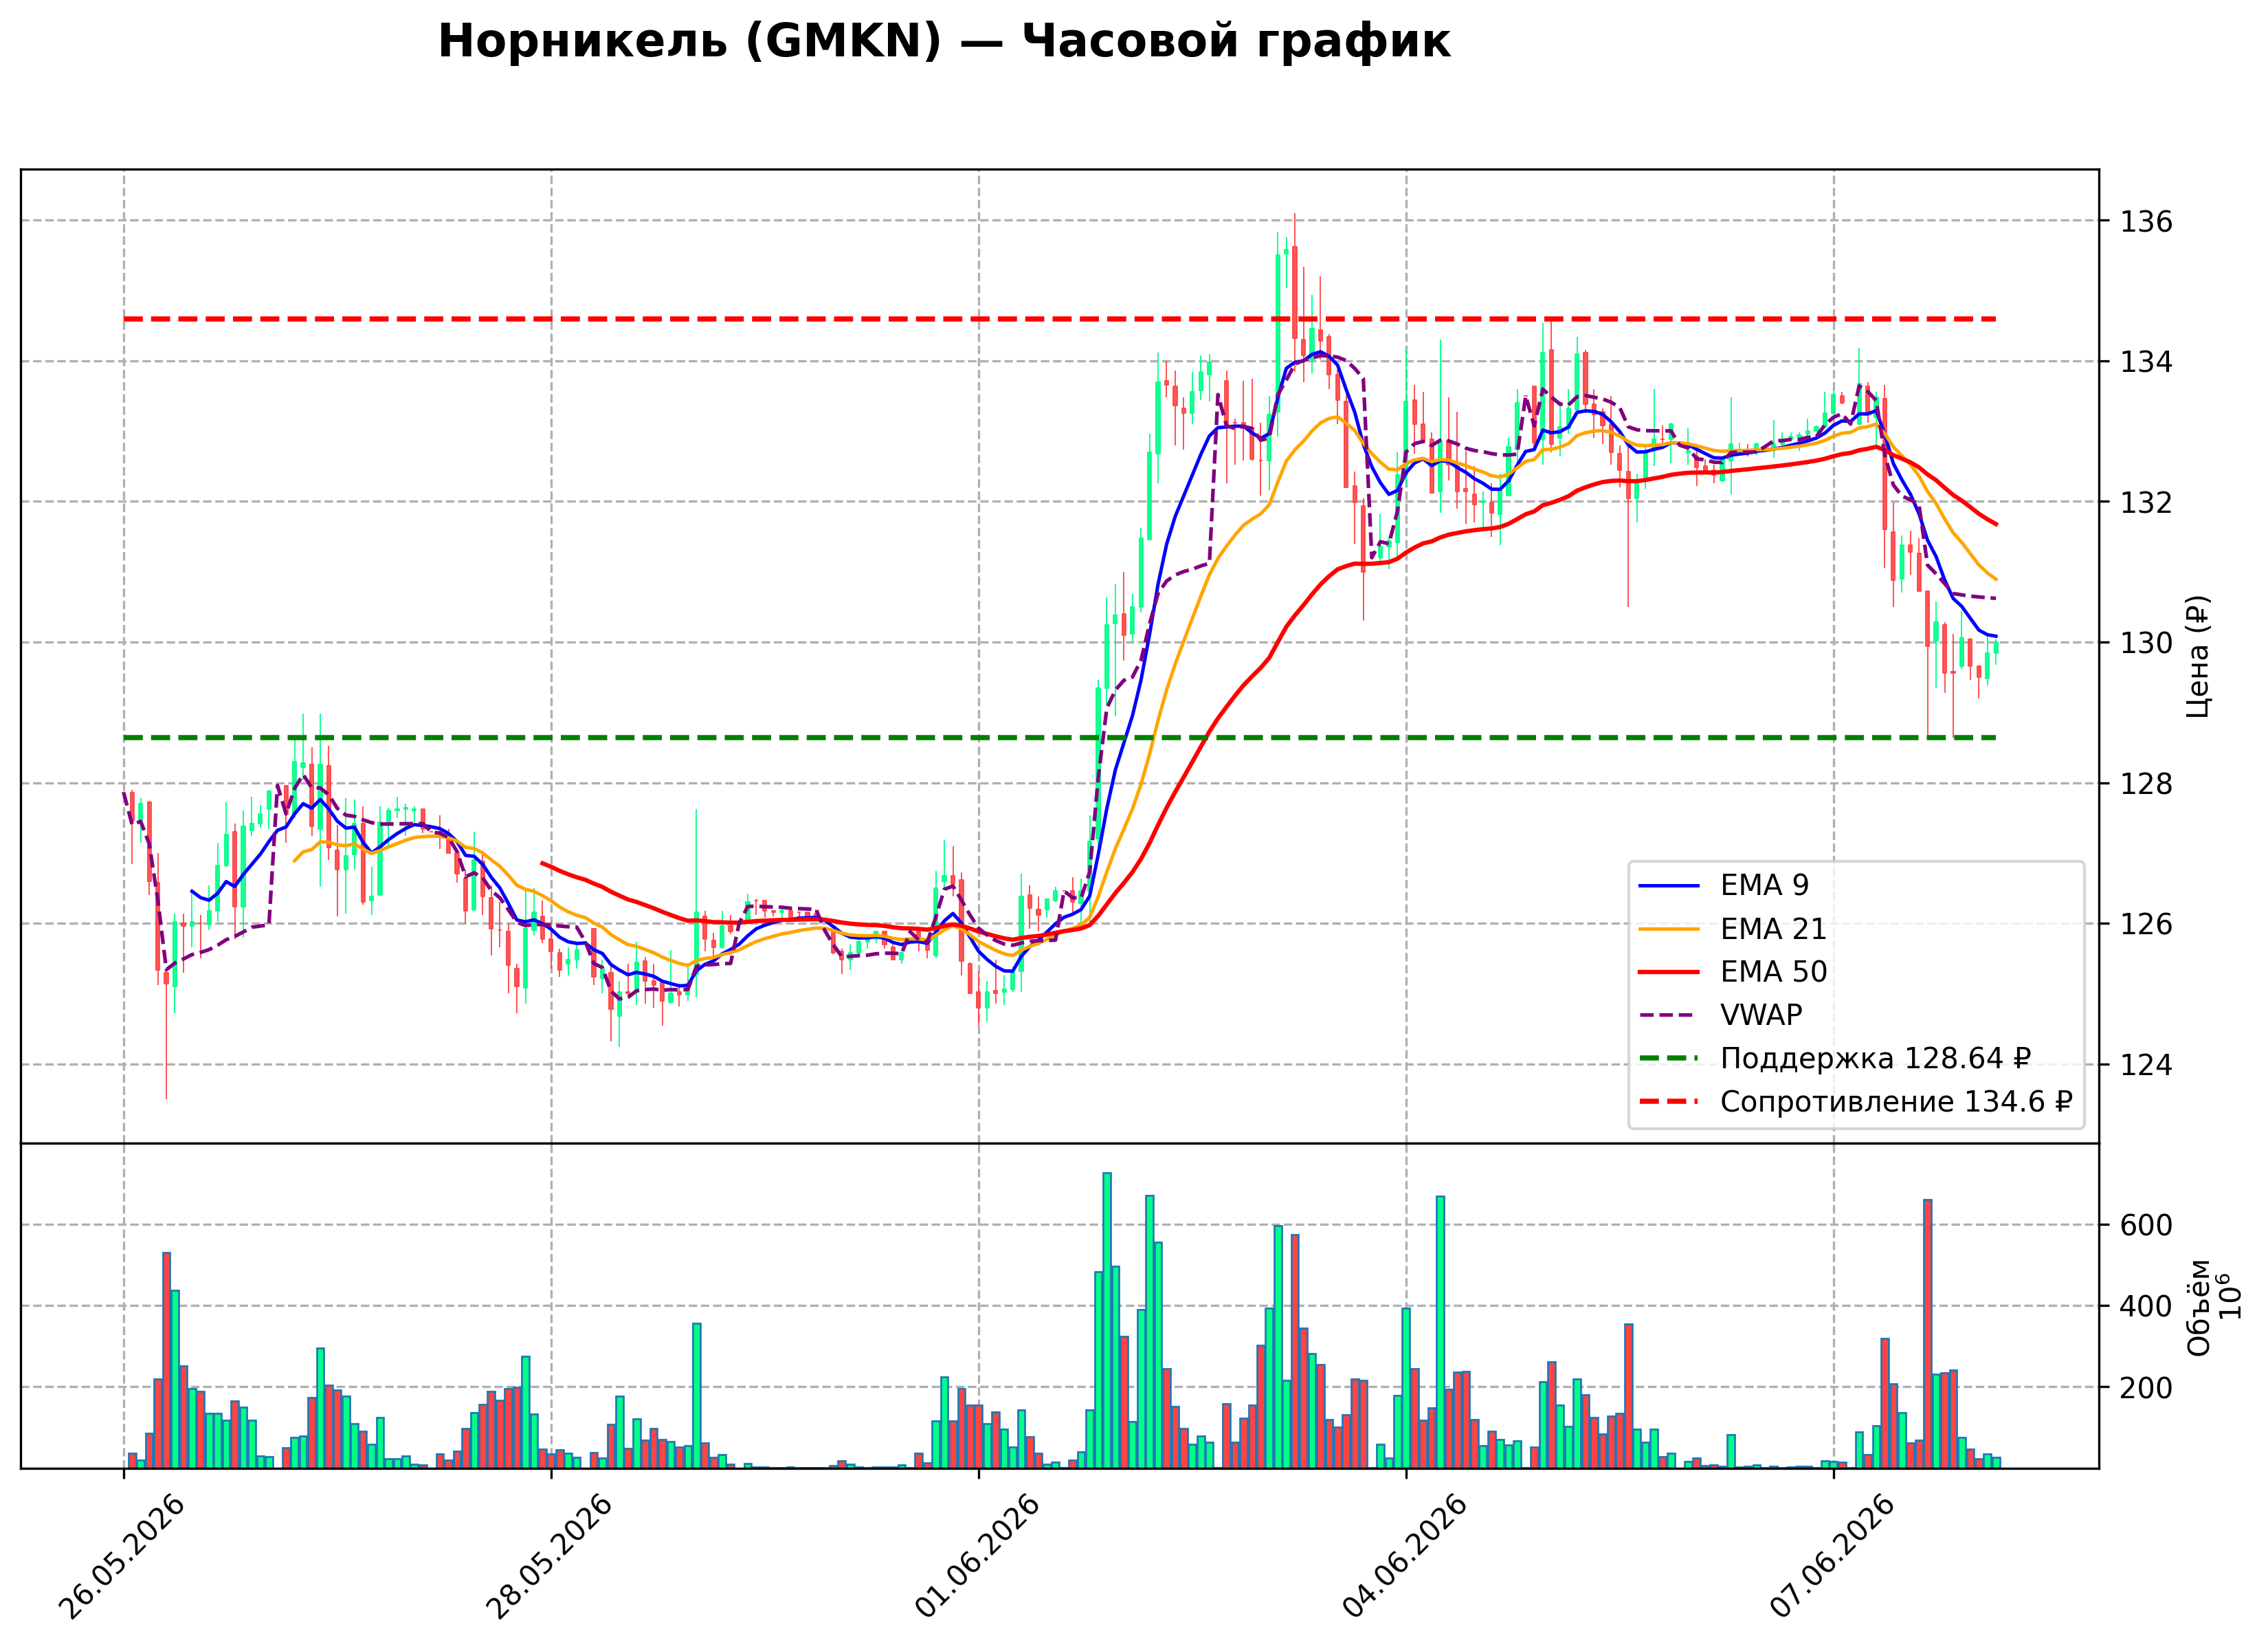The image size is (2268, 1645).
Task: Click the tall red volume bar after 07.06.2026
Action: (x=1928, y=1333)
